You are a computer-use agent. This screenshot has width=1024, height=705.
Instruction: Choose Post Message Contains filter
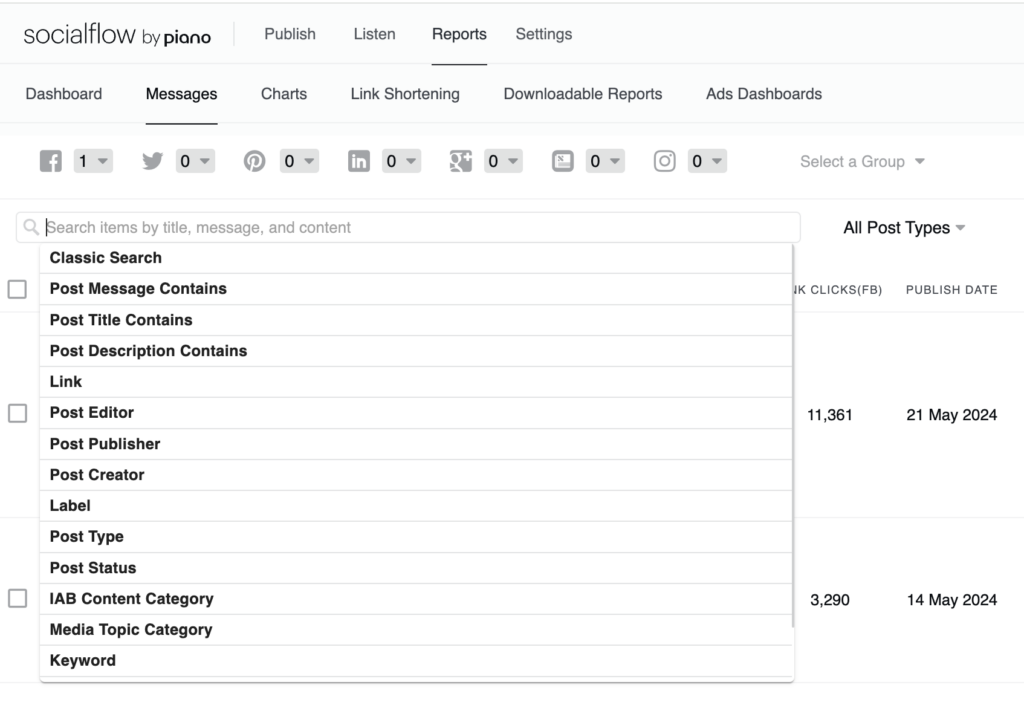pyautogui.click(x=416, y=289)
